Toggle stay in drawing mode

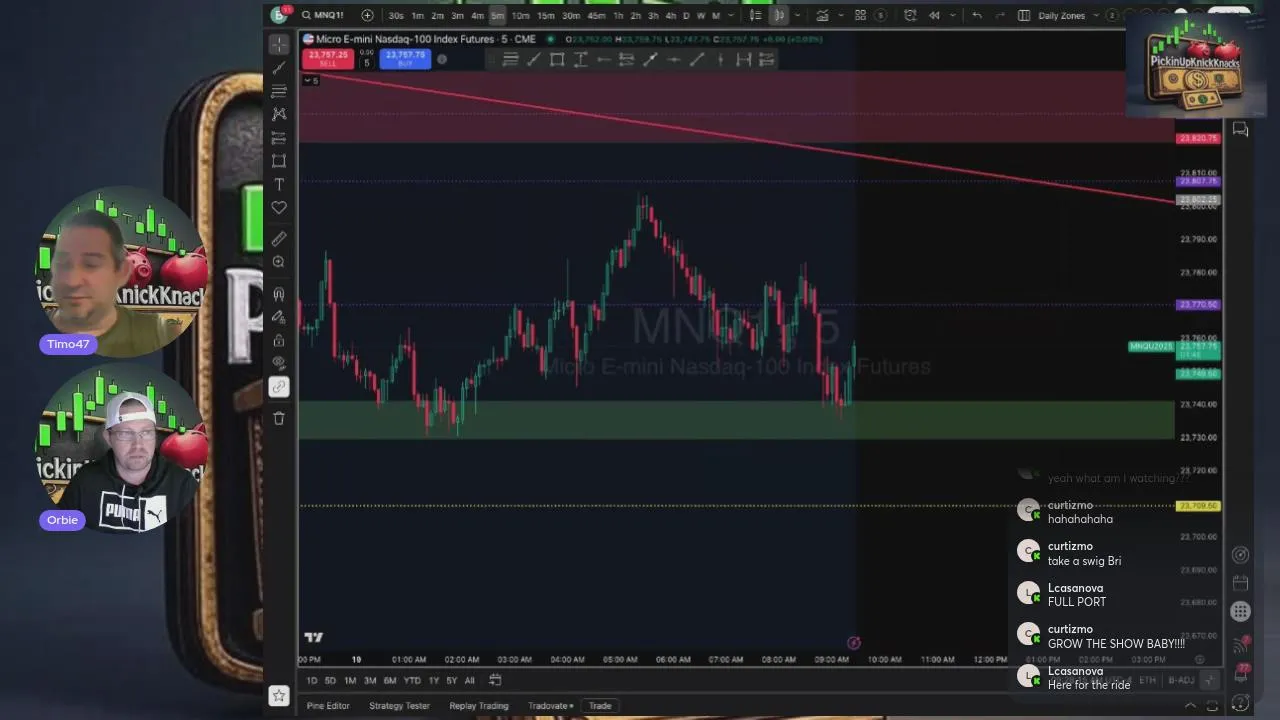(x=279, y=317)
